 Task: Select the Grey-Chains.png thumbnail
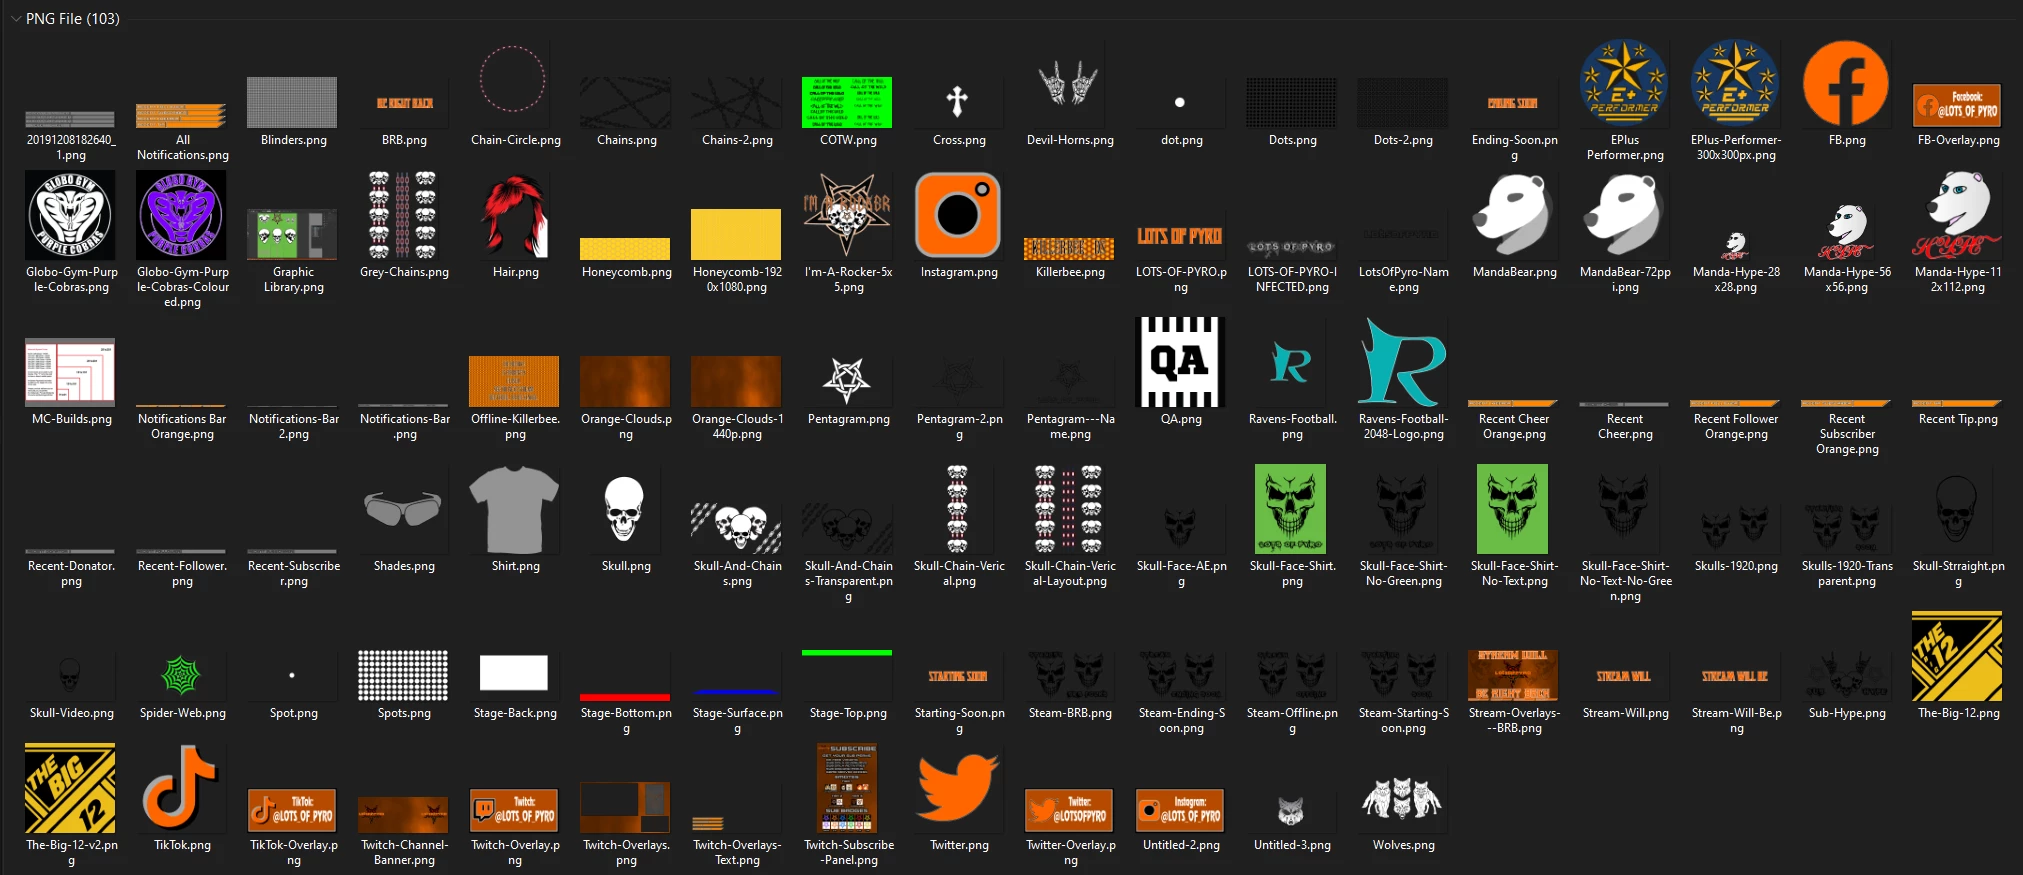[x=403, y=215]
